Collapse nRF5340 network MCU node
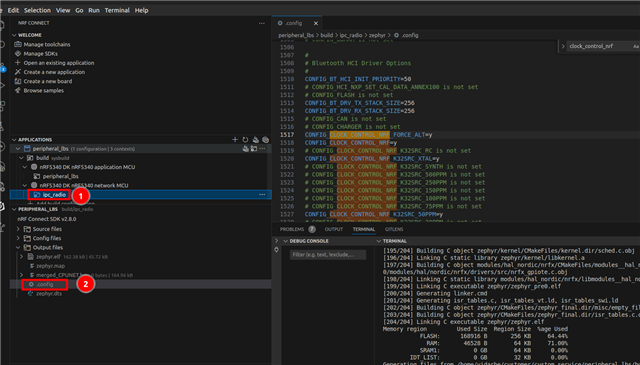 (25, 185)
